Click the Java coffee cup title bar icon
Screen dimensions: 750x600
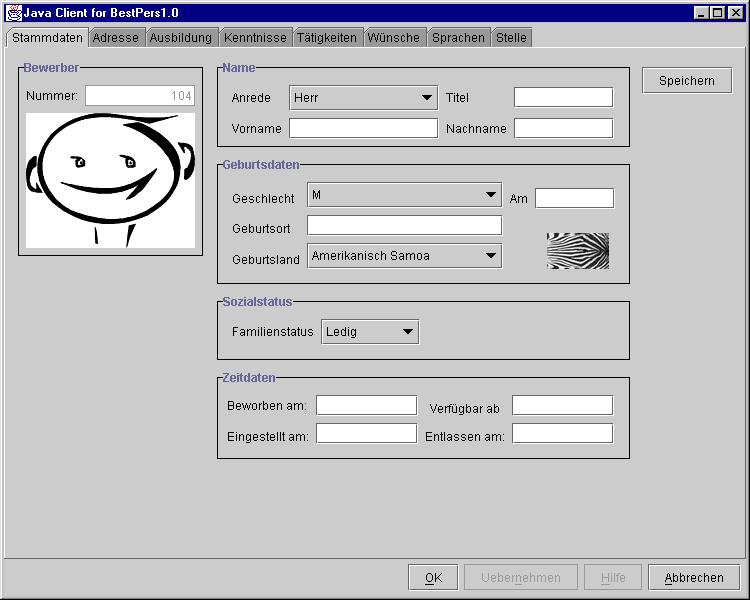click(x=14, y=12)
